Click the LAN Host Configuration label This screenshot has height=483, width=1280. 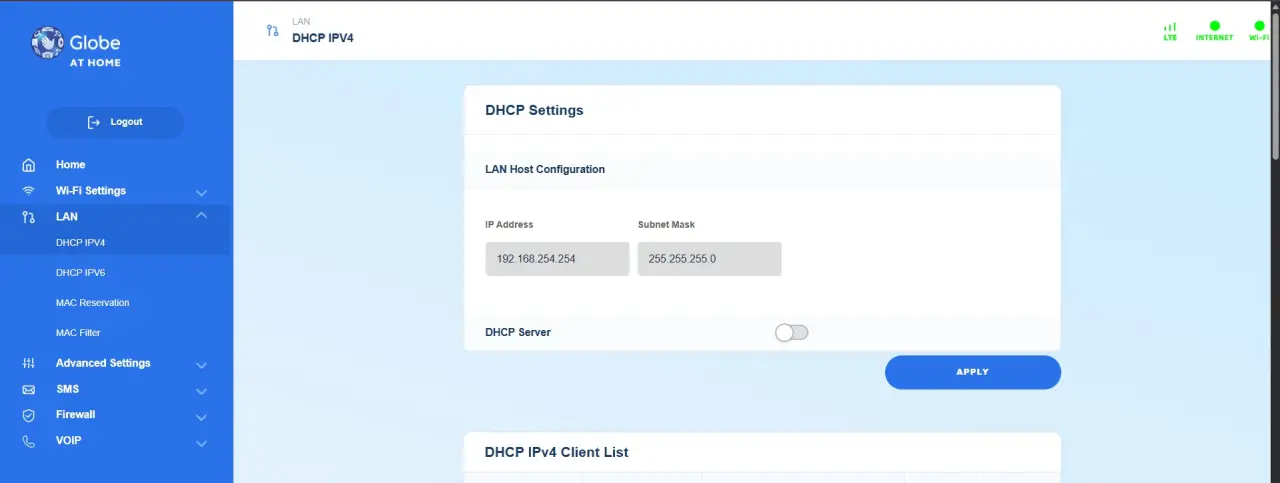(x=545, y=170)
